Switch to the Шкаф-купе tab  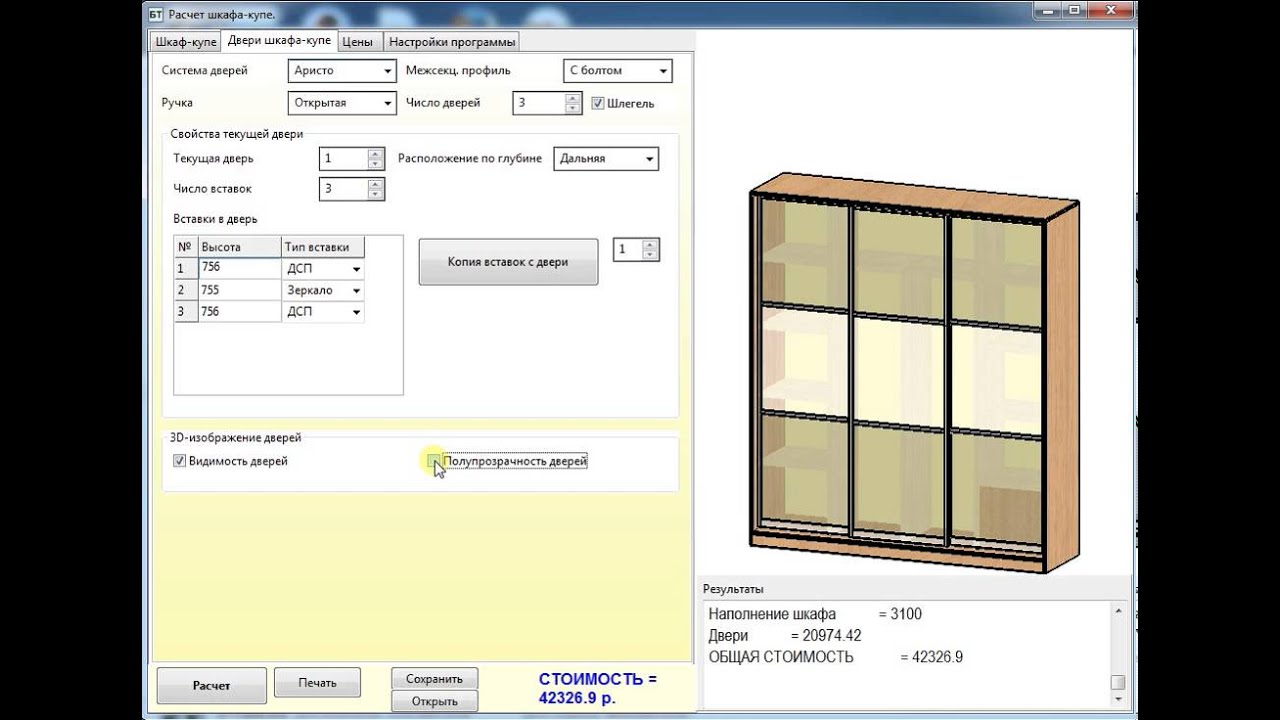tap(185, 42)
